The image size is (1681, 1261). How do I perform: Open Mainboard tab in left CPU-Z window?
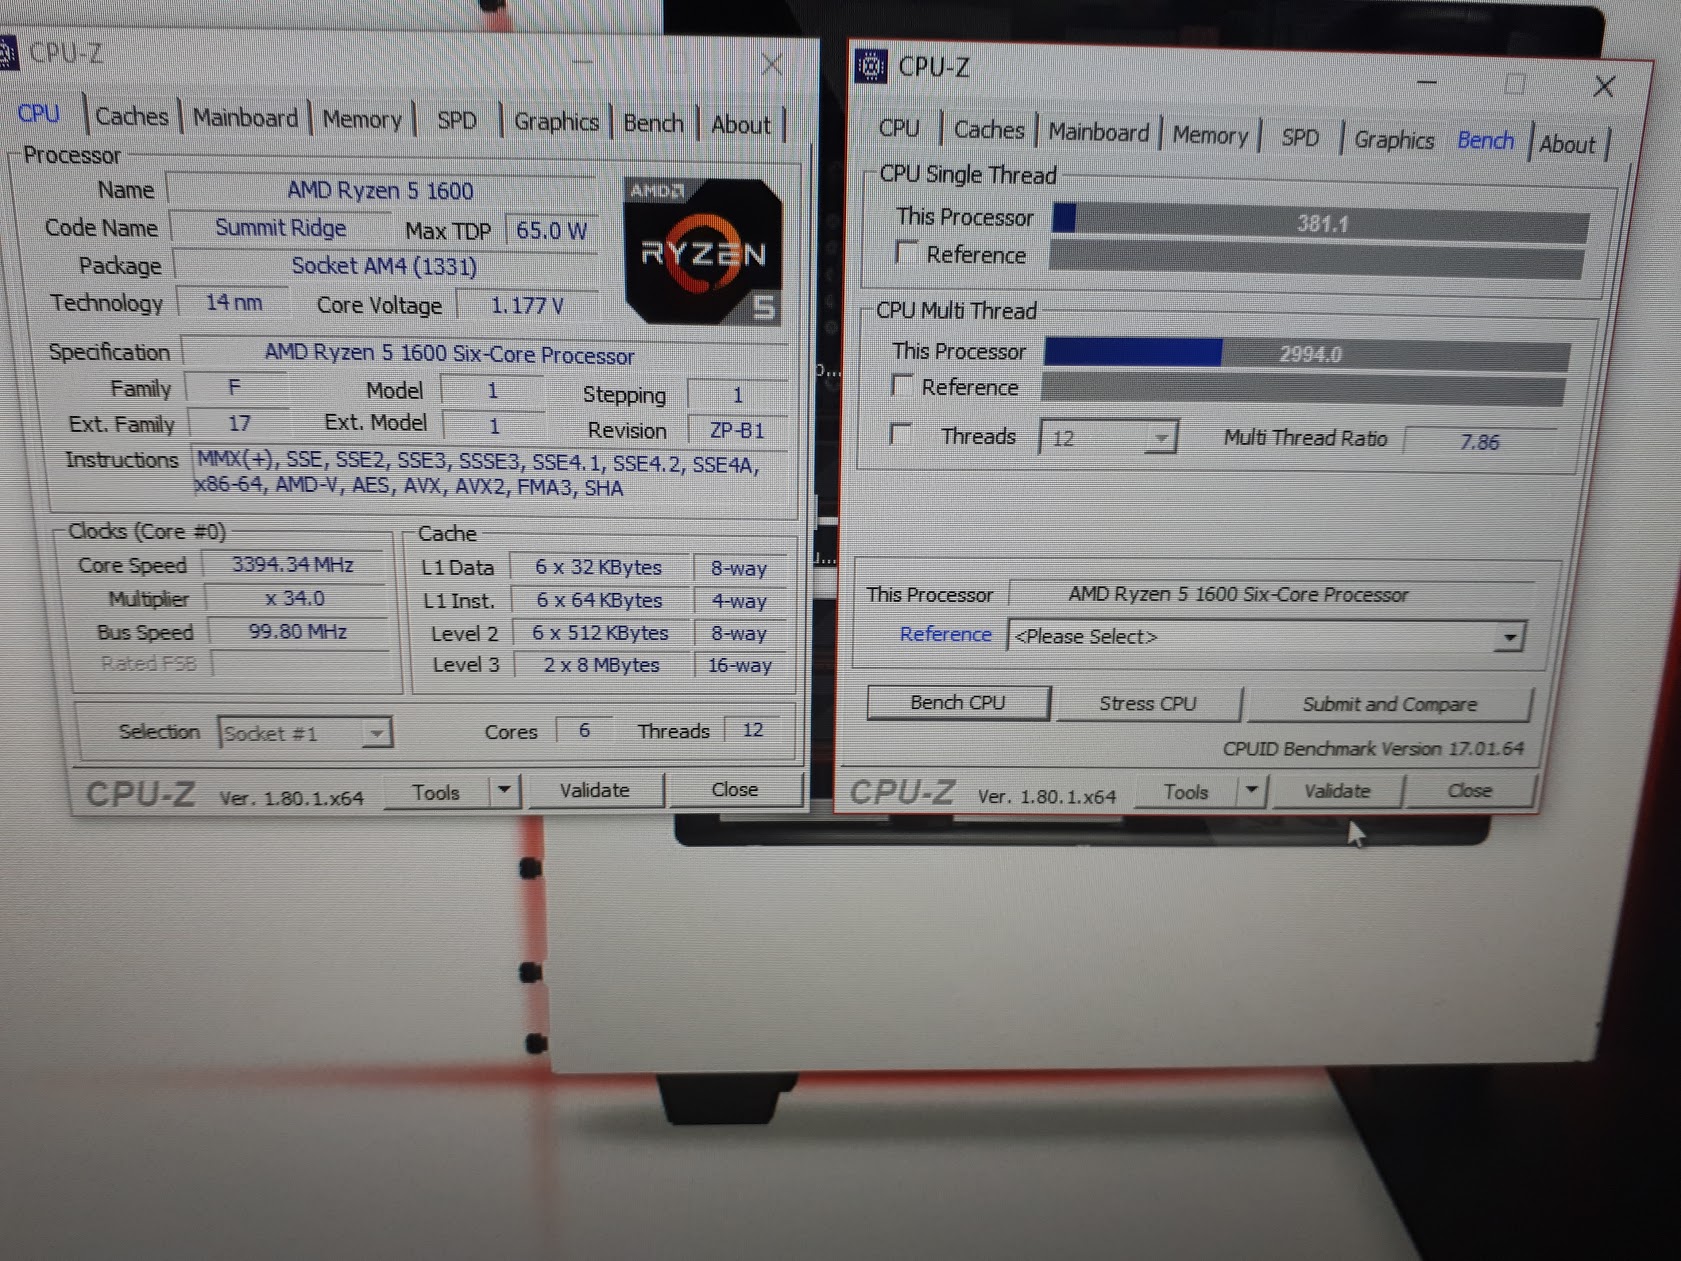point(245,118)
